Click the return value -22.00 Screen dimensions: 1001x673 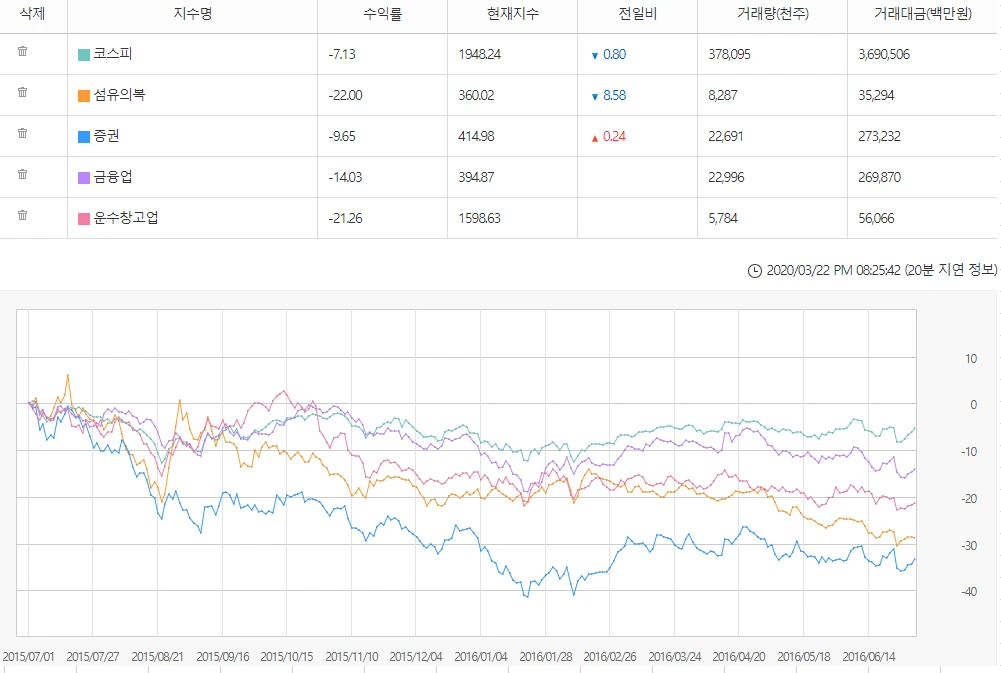pos(345,95)
